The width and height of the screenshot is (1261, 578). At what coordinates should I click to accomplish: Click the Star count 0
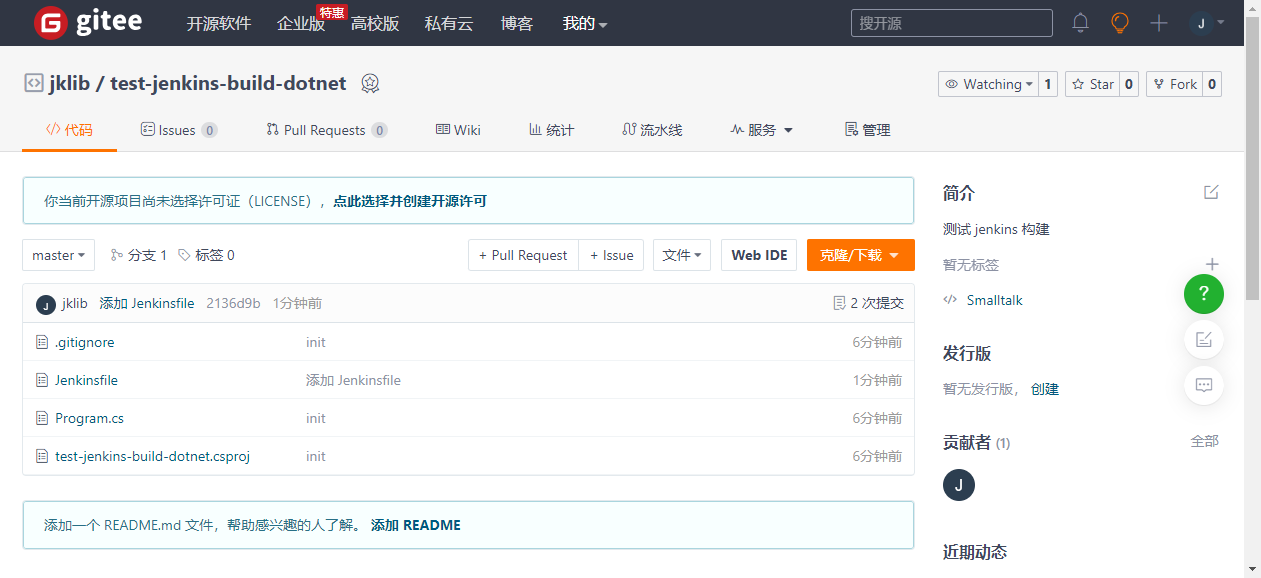pos(1129,84)
